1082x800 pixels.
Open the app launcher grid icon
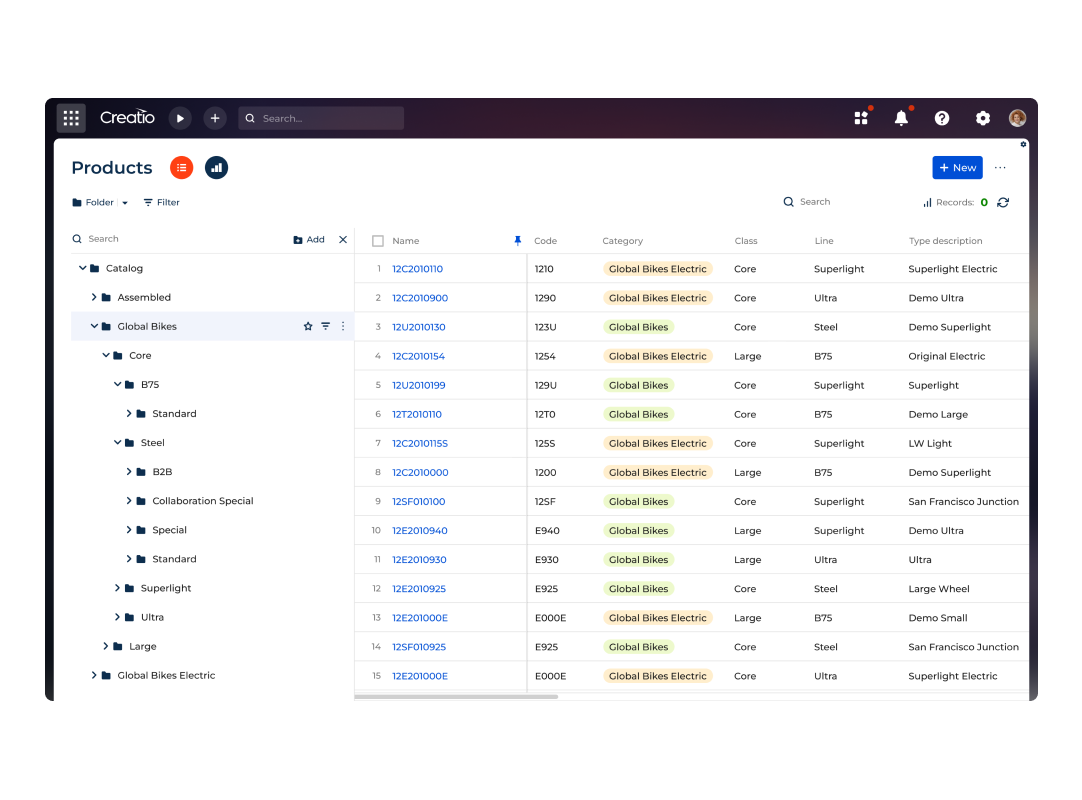[71, 118]
